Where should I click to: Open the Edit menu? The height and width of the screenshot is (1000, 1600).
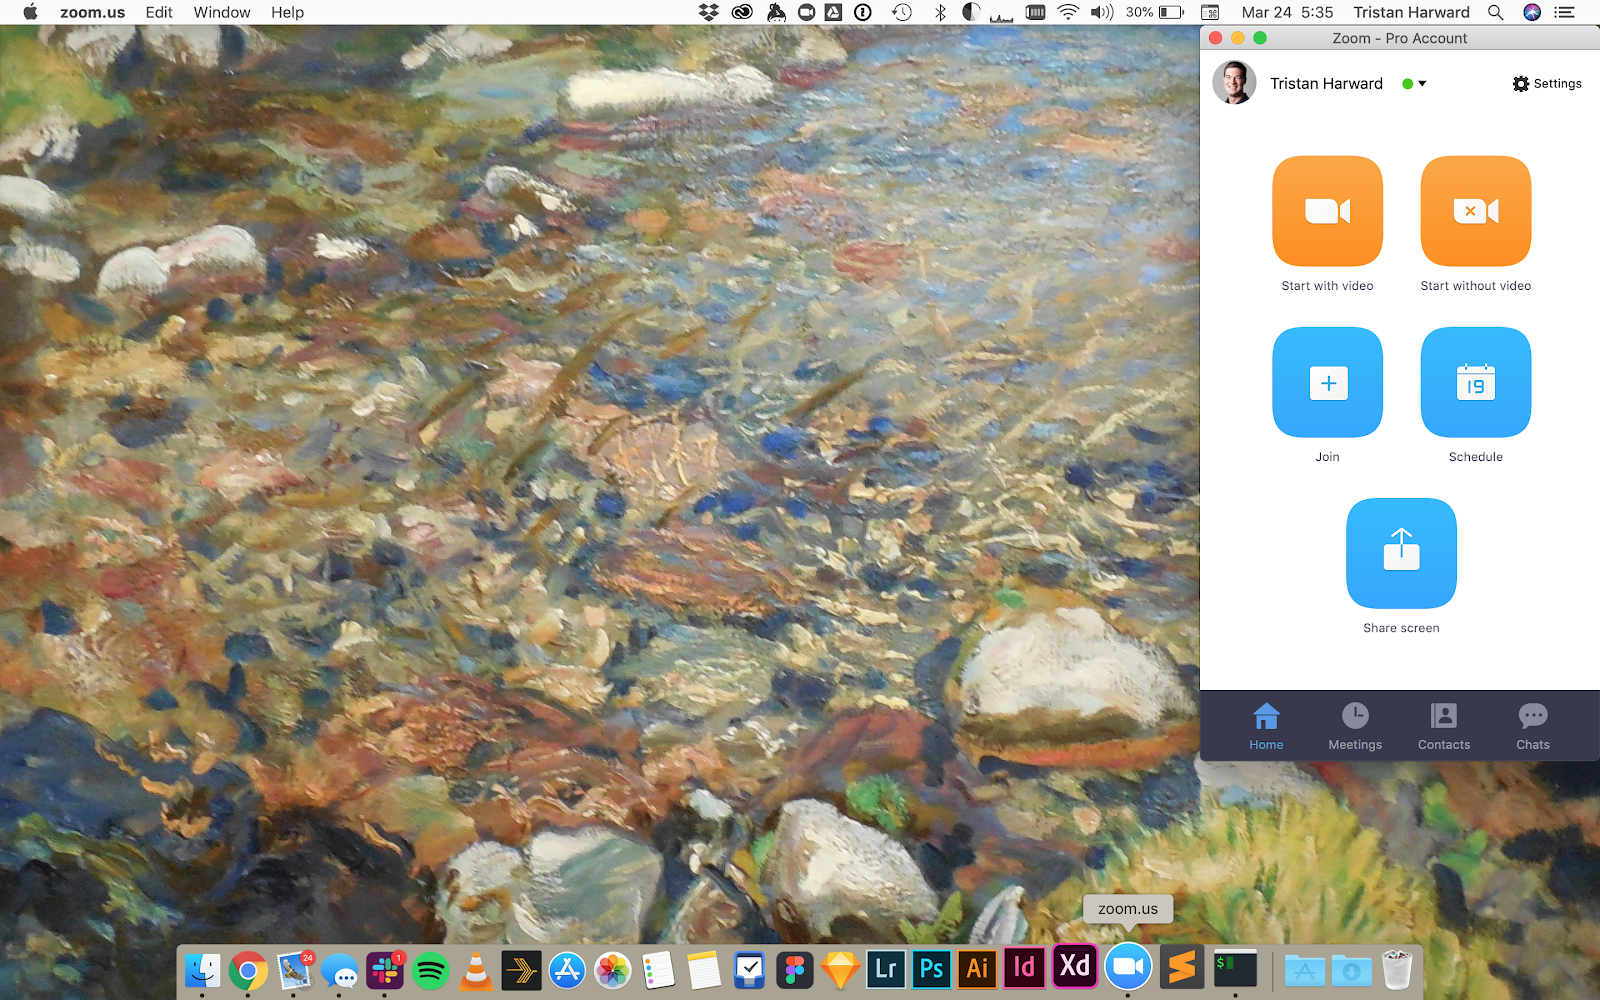(x=159, y=12)
